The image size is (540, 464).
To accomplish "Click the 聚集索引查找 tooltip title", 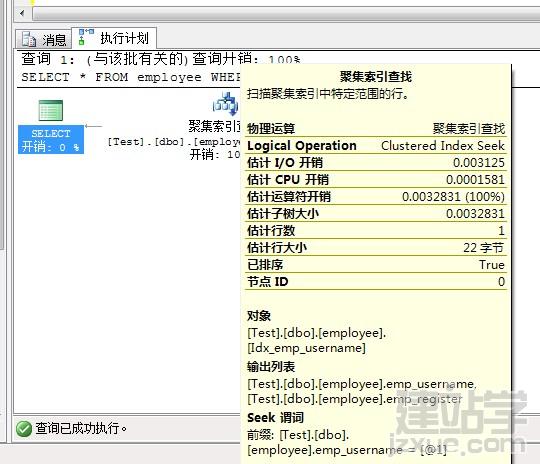I will coord(376,76).
